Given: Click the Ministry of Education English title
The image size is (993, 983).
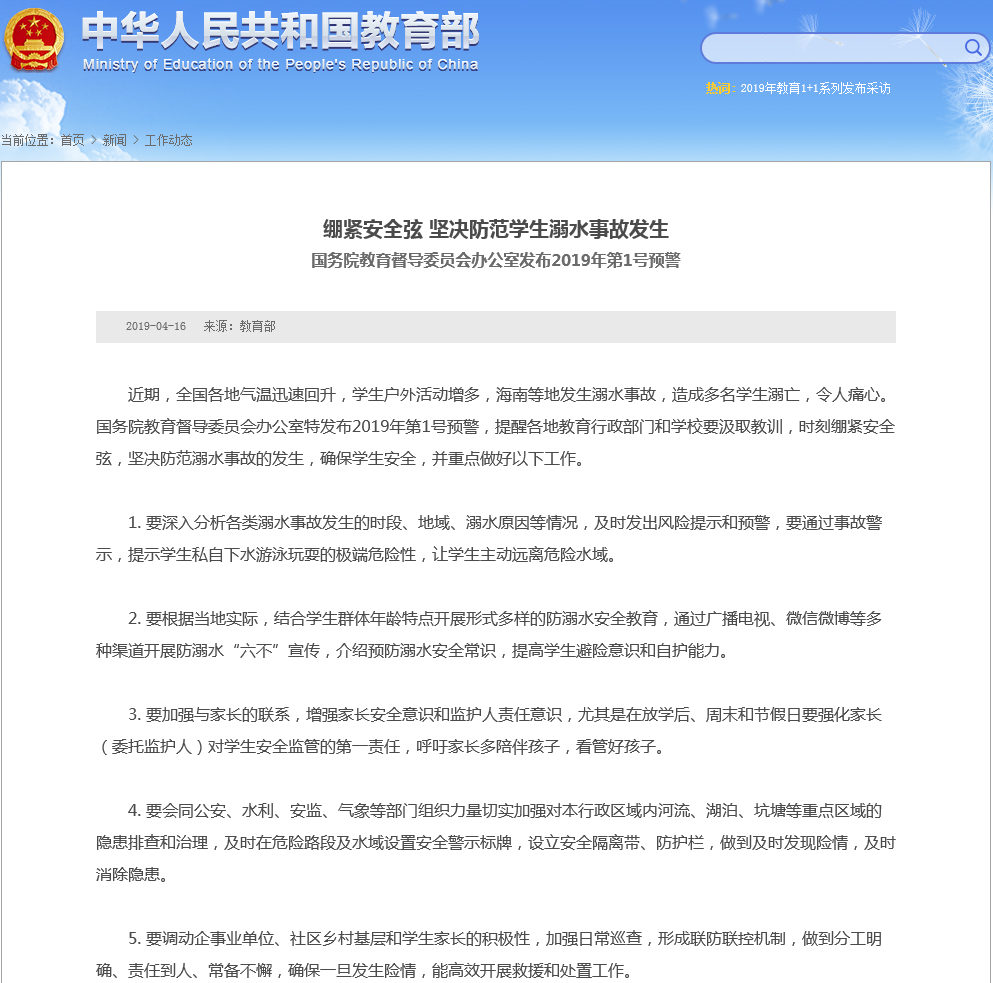Looking at the screenshot, I should click(280, 65).
